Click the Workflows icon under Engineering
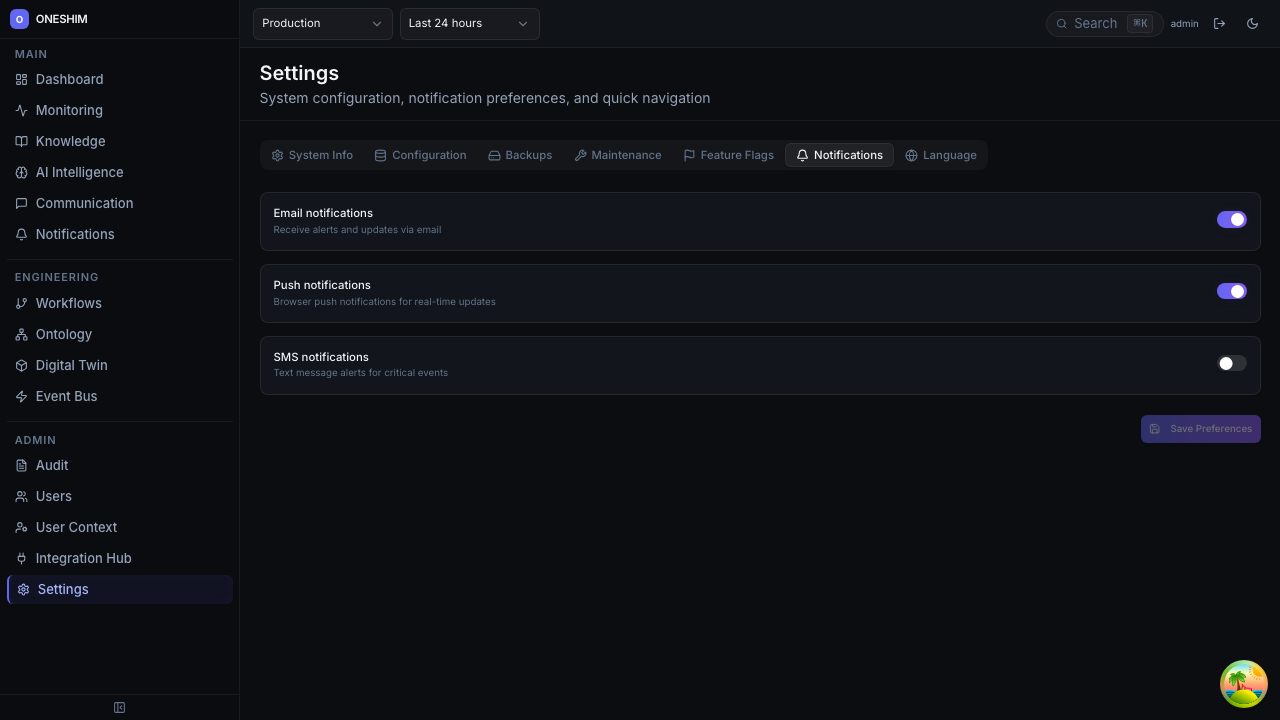Screen dimensions: 1280x720 pos(21,303)
